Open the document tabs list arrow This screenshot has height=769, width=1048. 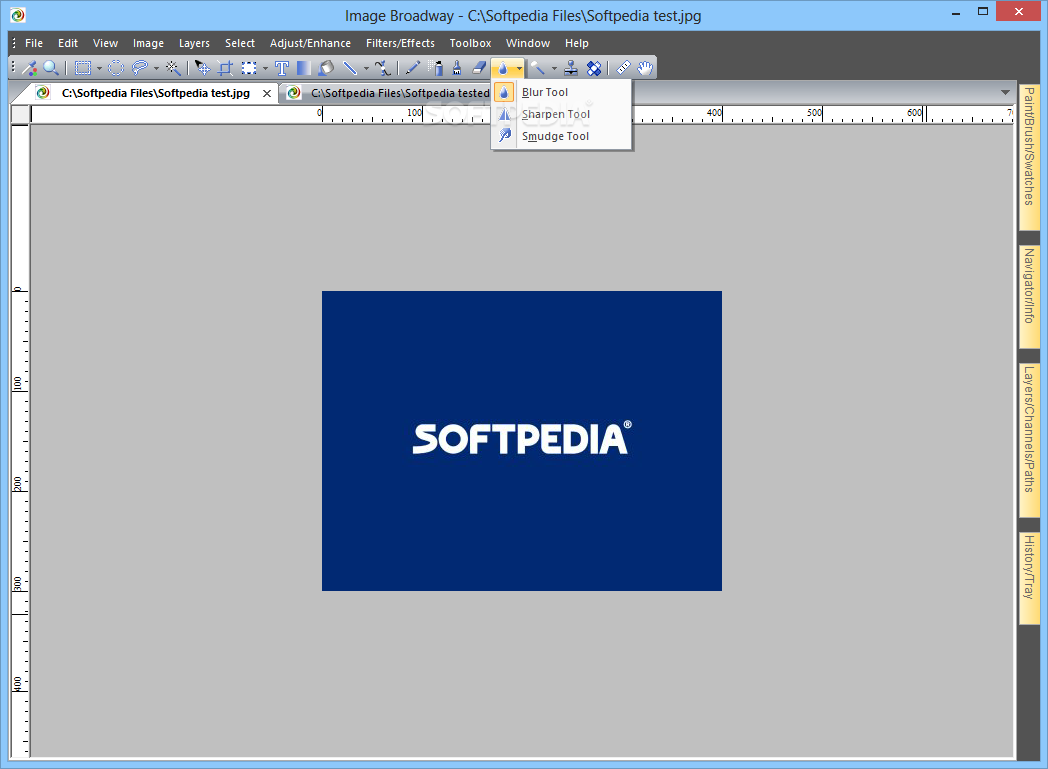click(1005, 92)
